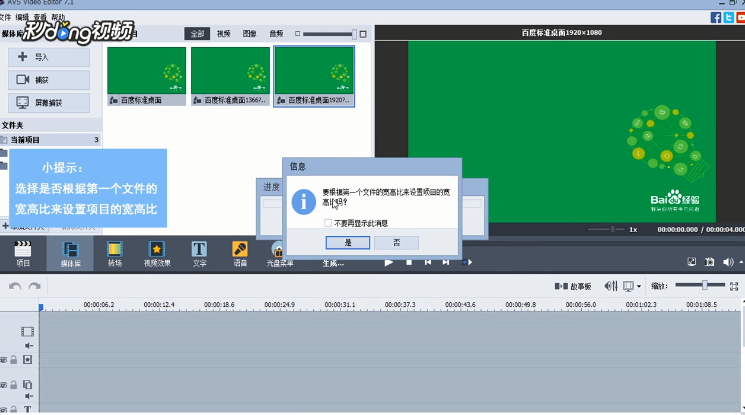Screen dimensions: 745x415
Task: Lock the video effects track
Action: (x=14, y=360)
